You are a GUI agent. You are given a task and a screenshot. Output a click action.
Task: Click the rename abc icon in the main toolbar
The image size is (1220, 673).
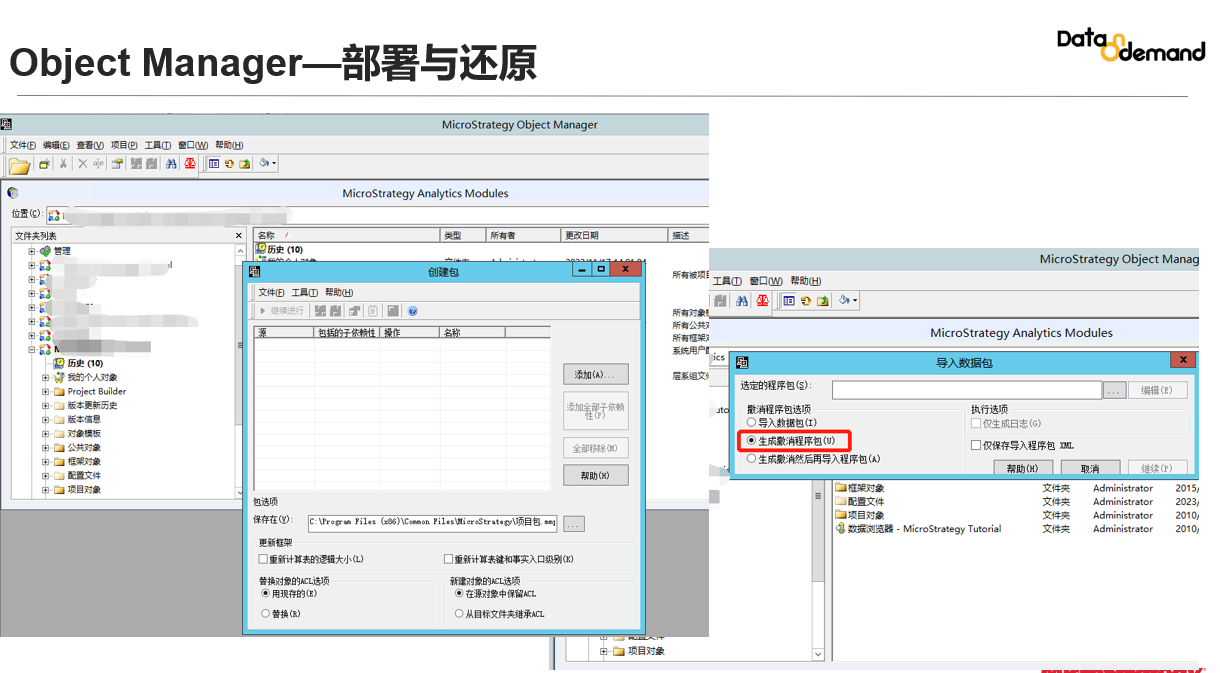[x=98, y=164]
